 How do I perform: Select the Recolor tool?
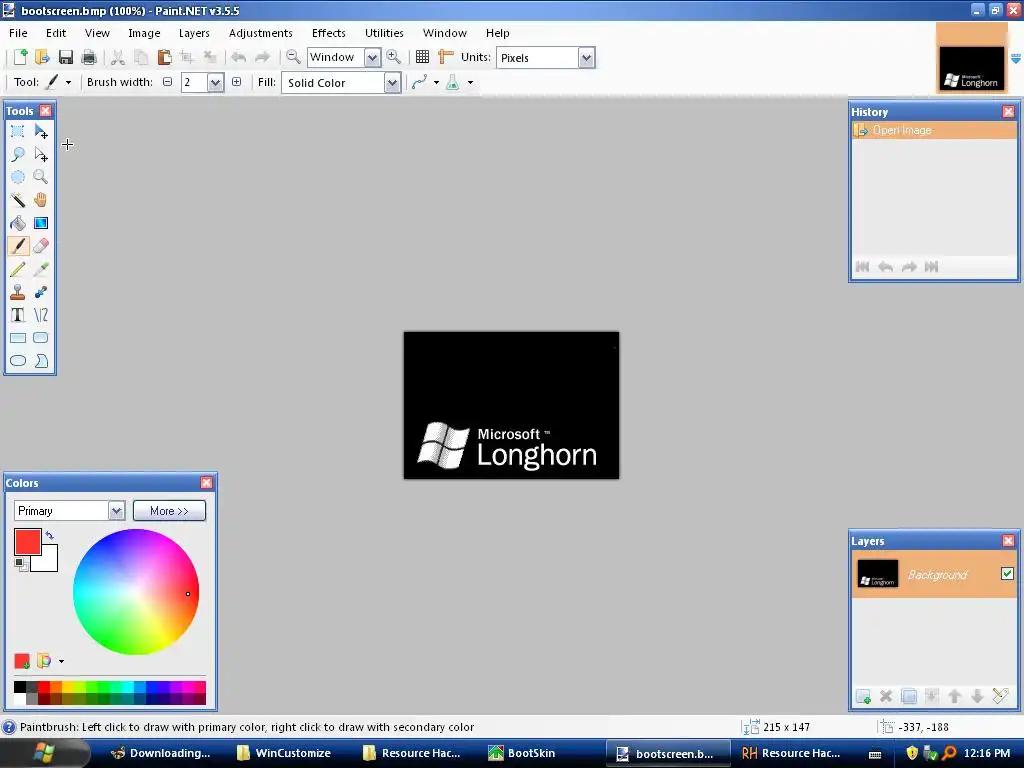[x=40, y=292]
